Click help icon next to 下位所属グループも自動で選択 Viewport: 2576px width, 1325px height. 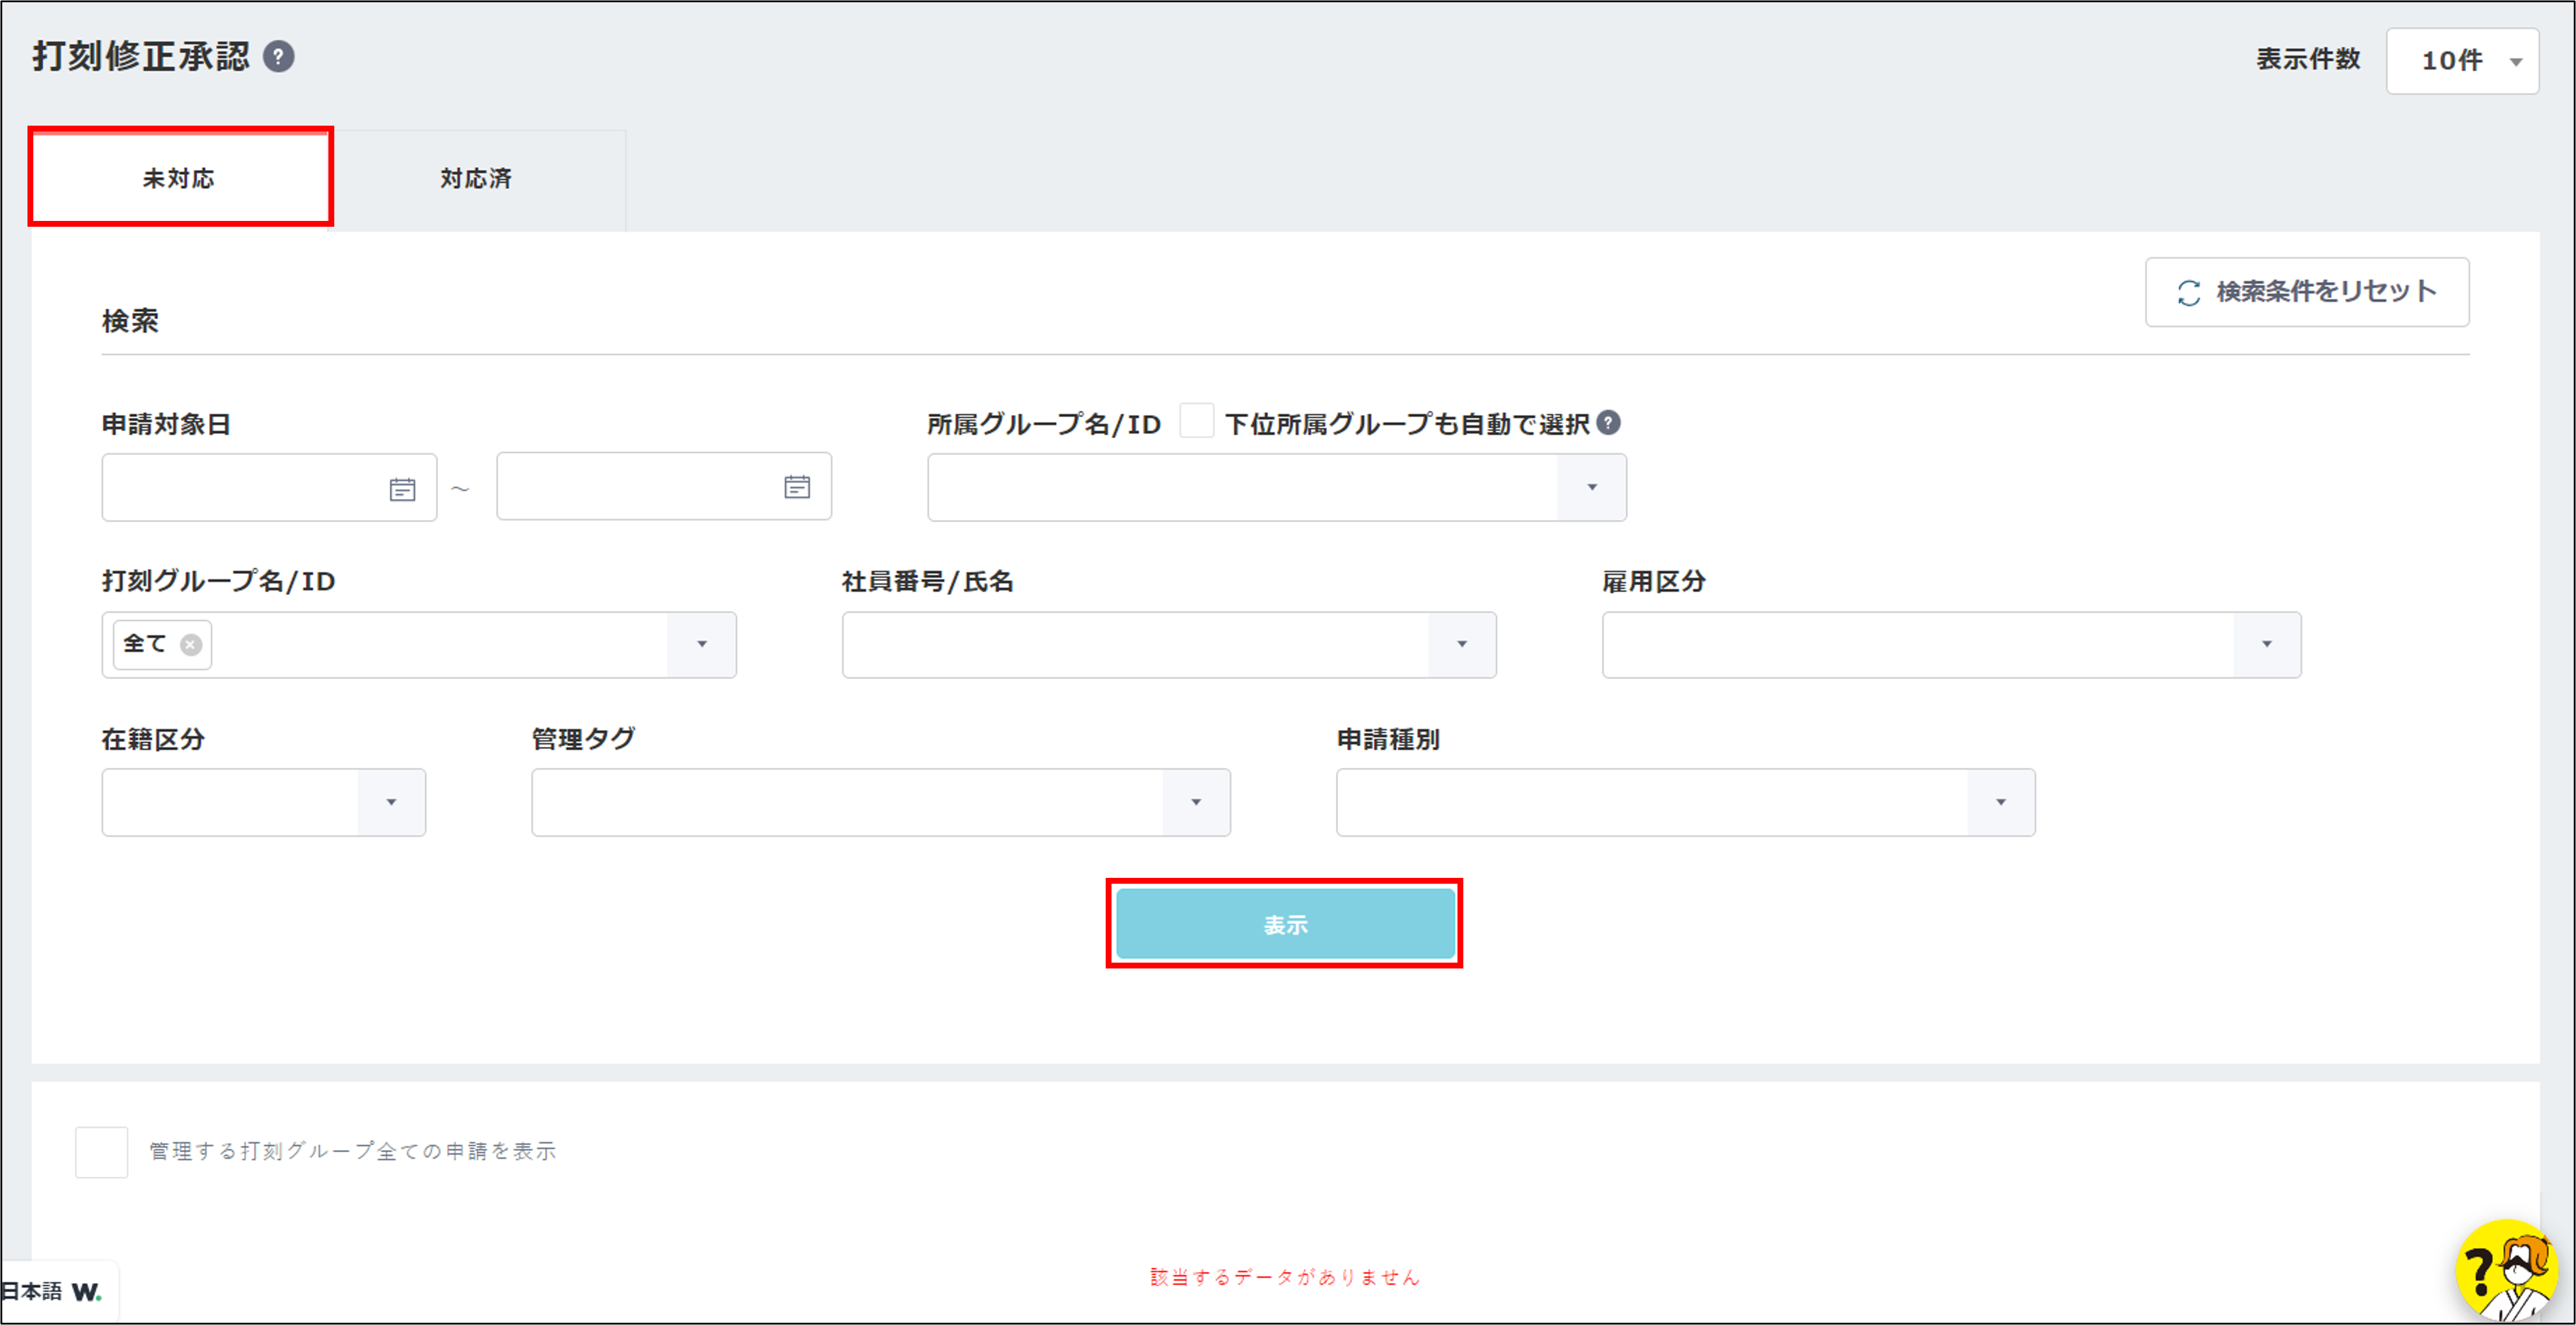[1608, 423]
